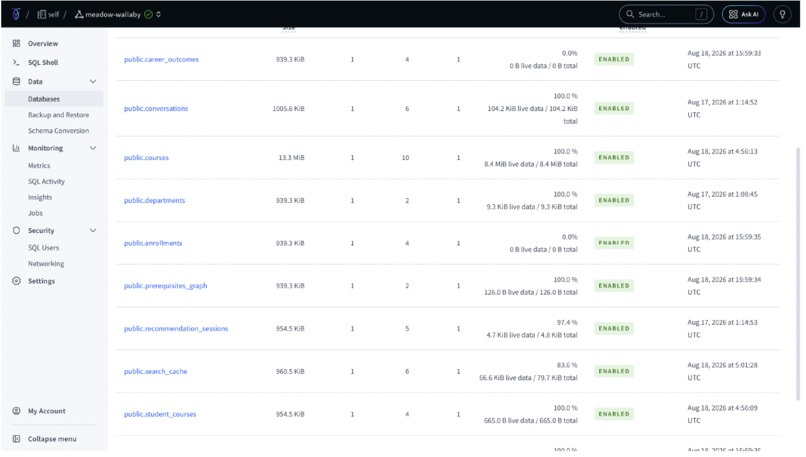The height and width of the screenshot is (457, 806).
Task: Click 960.5 KiB size for public.search_cache
Action: coord(290,371)
